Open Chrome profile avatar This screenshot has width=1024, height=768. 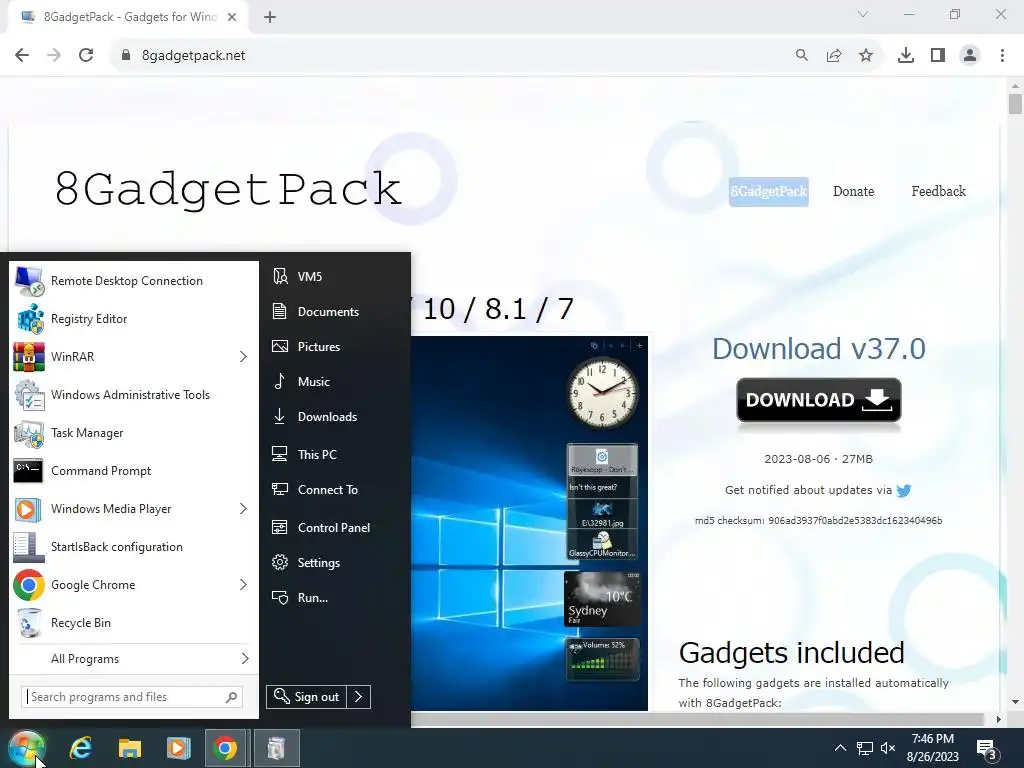point(970,56)
